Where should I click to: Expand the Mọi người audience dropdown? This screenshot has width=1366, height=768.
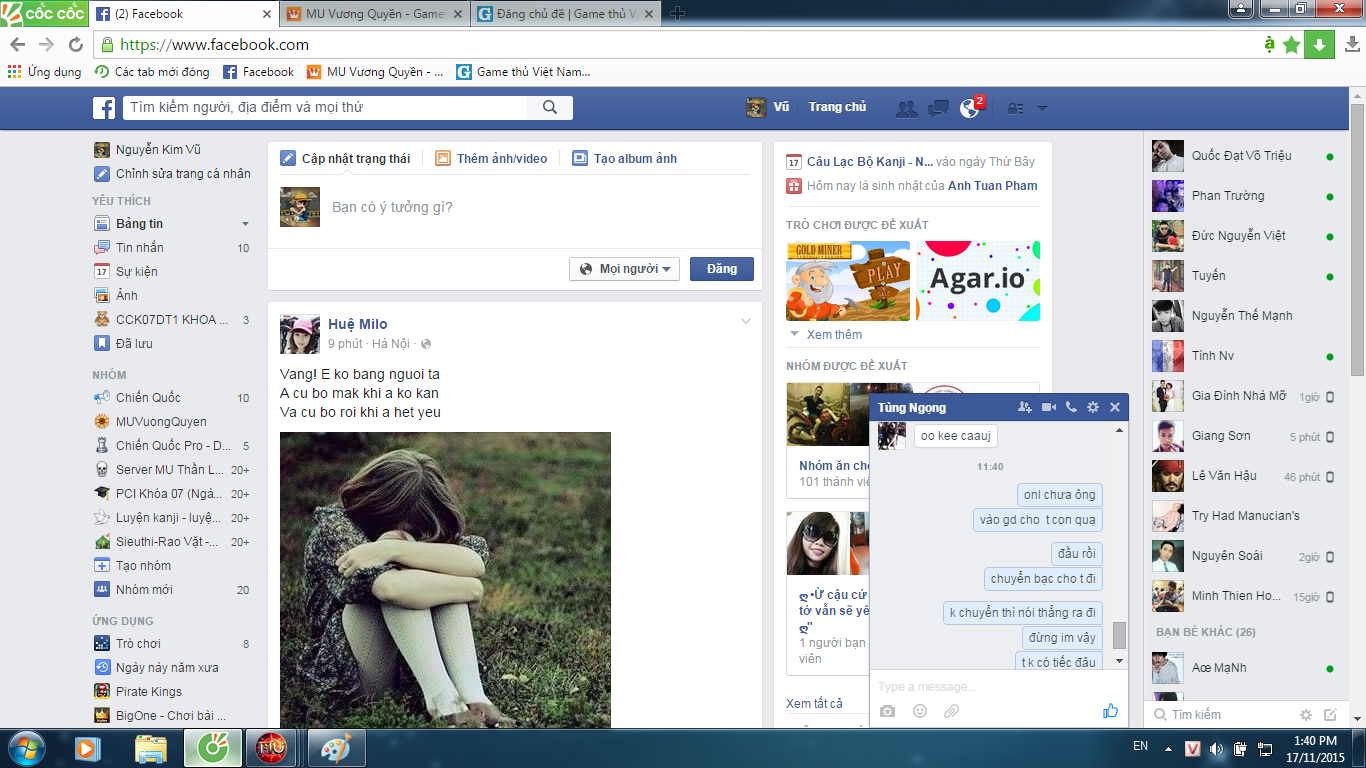pos(625,269)
